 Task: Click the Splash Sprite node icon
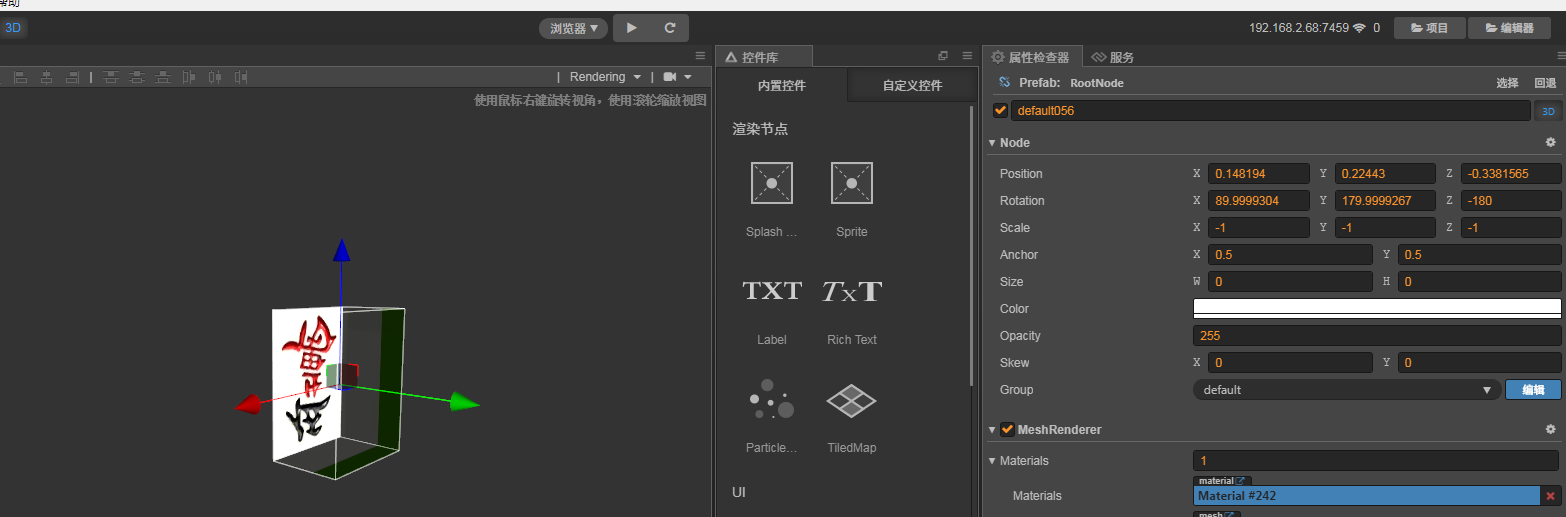tap(772, 184)
